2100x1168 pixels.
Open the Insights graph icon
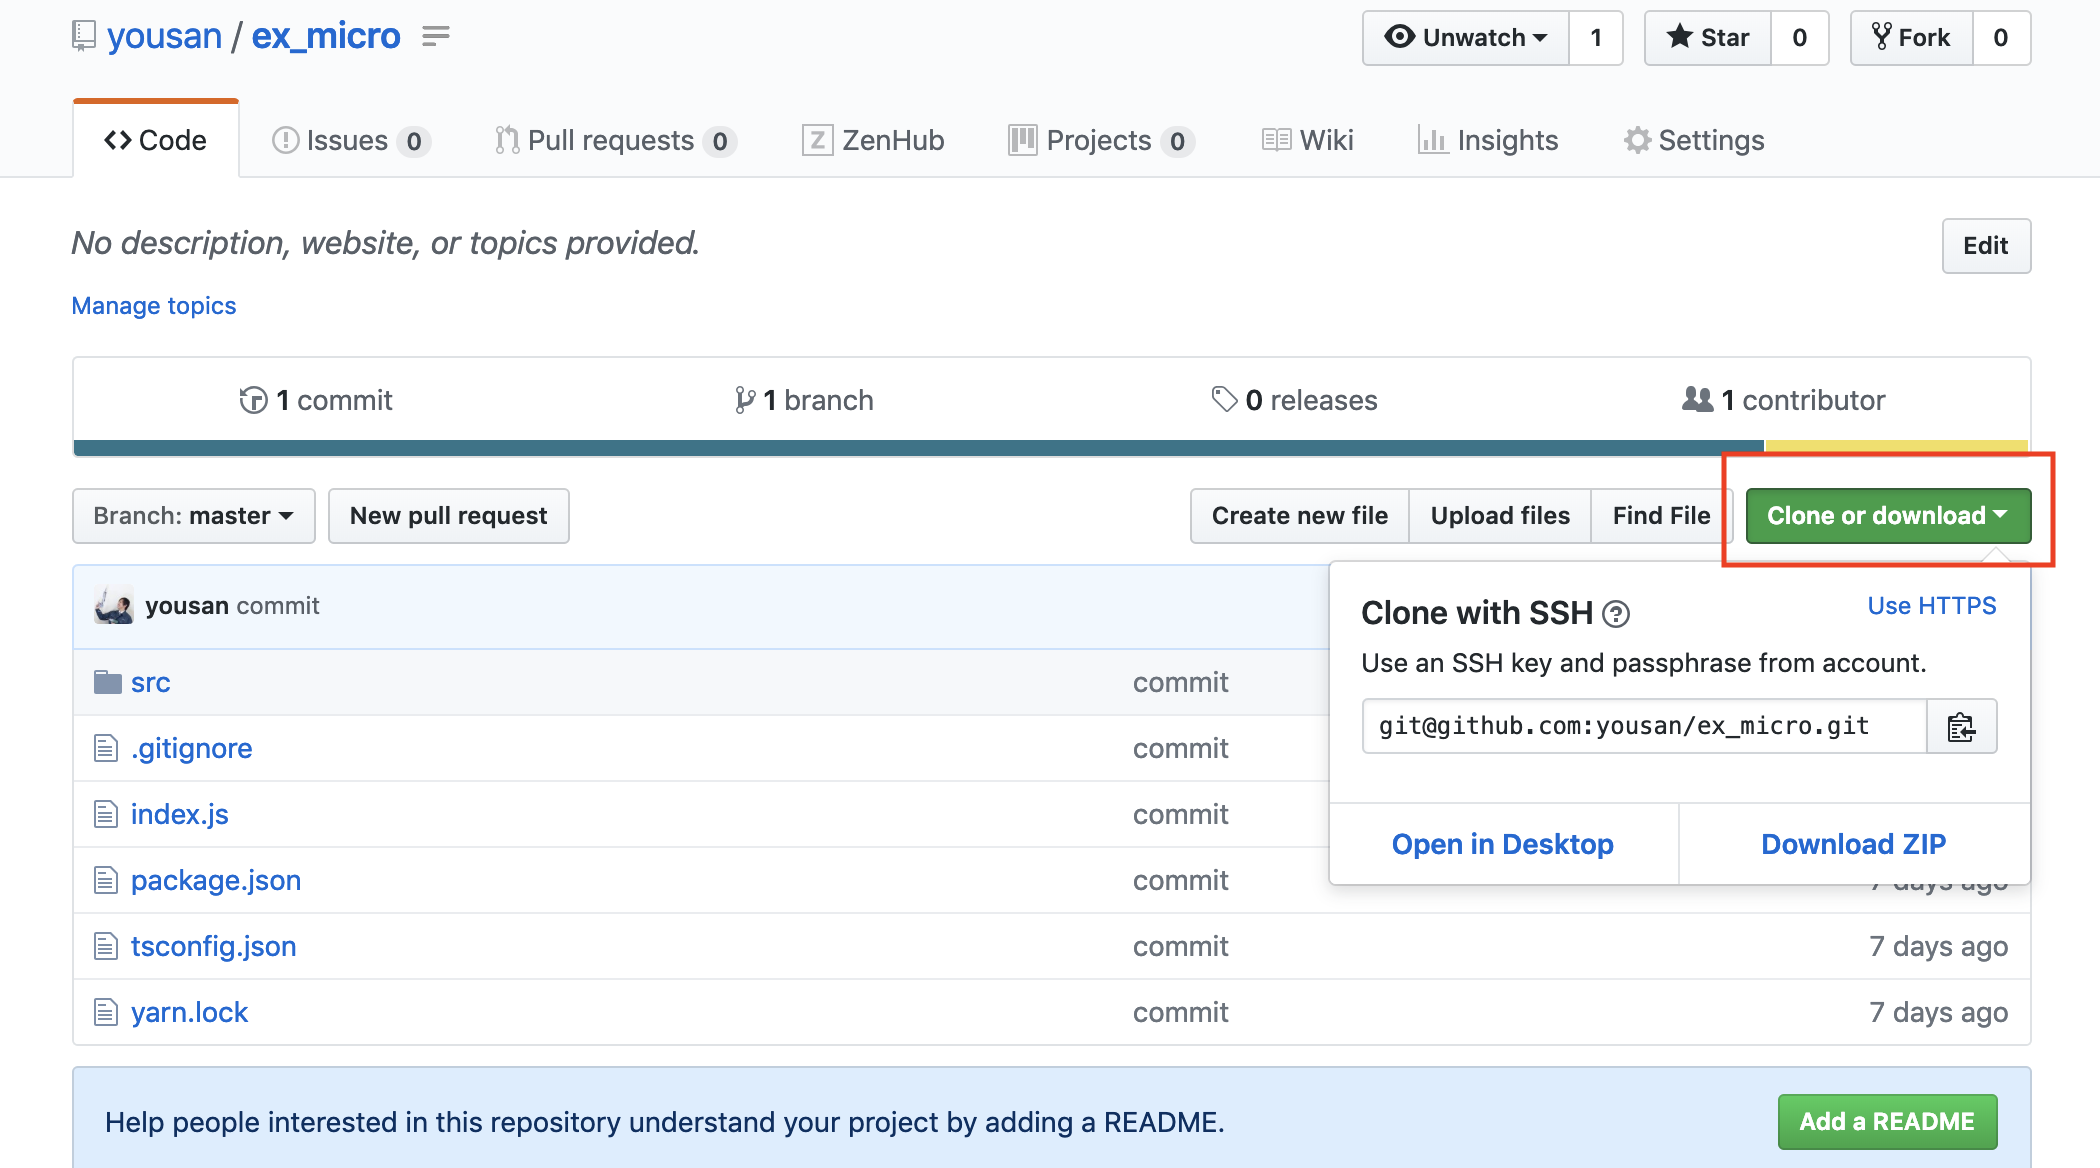pyautogui.click(x=1434, y=140)
